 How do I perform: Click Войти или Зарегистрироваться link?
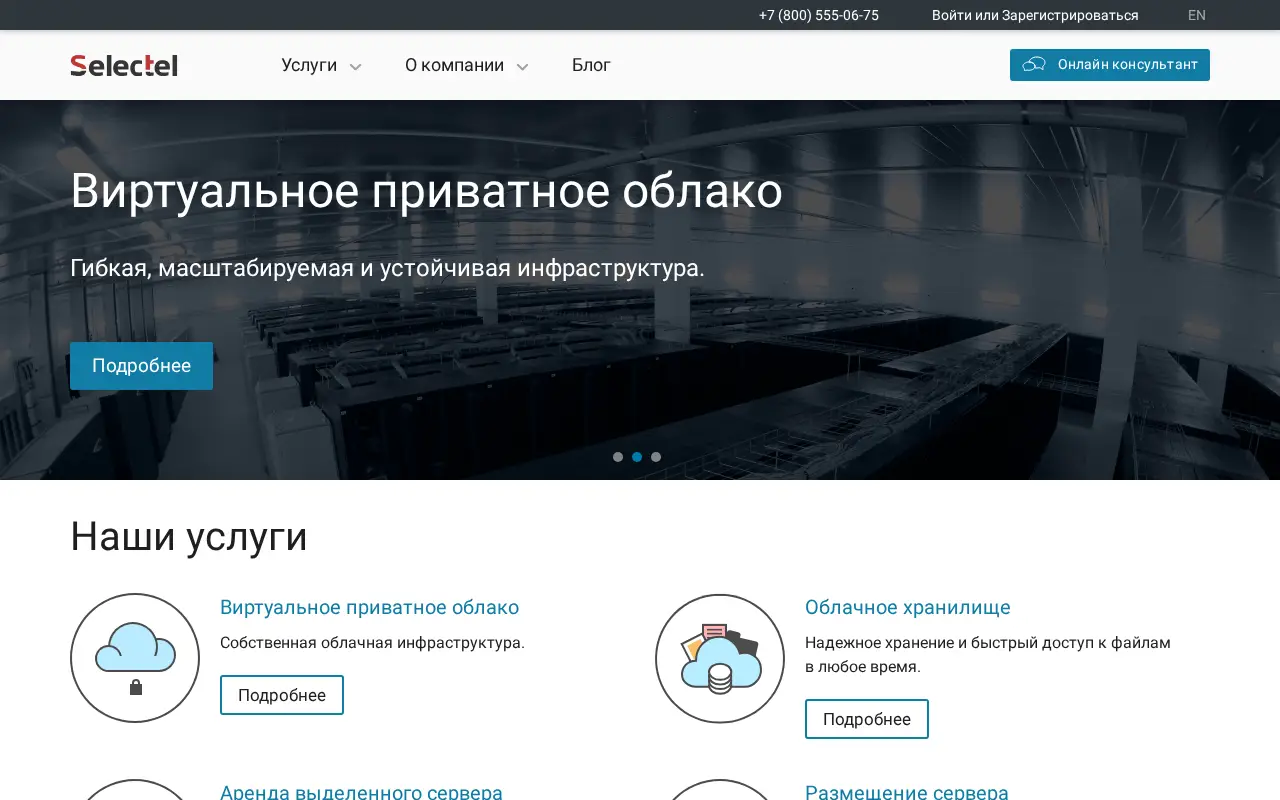(x=1035, y=15)
